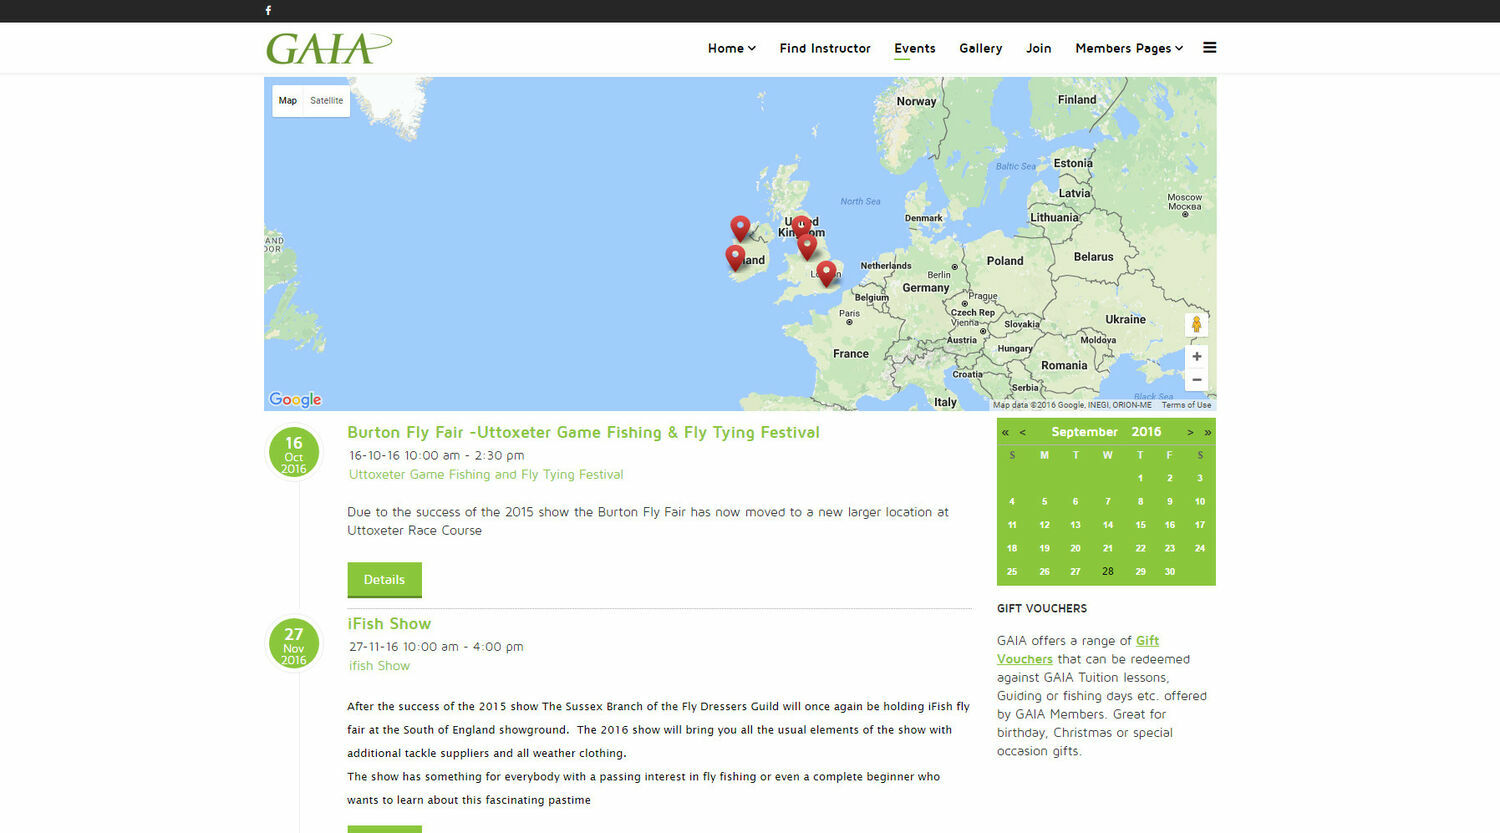This screenshot has width=1500, height=833.
Task: Select the northernmost marker in England
Action: click(x=801, y=226)
